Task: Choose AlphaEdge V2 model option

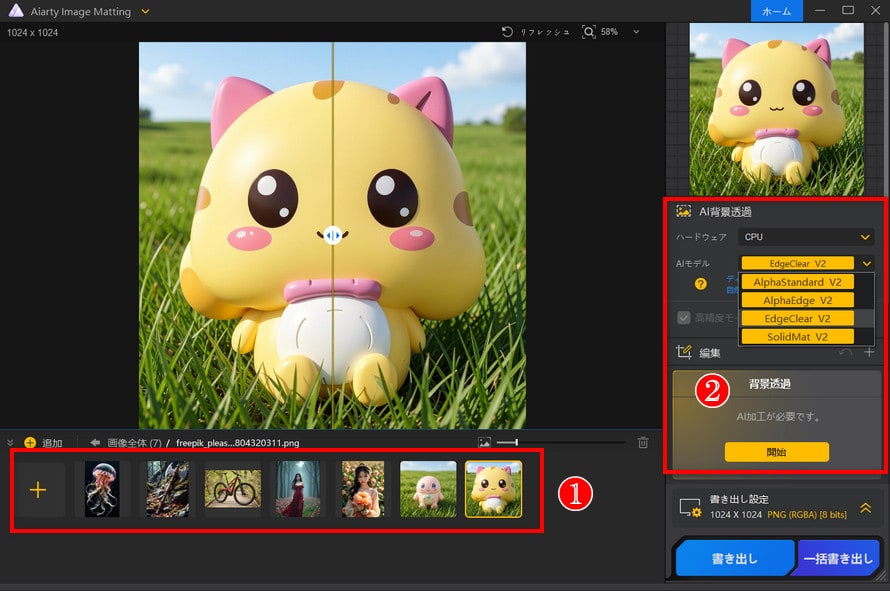Action: tap(797, 300)
